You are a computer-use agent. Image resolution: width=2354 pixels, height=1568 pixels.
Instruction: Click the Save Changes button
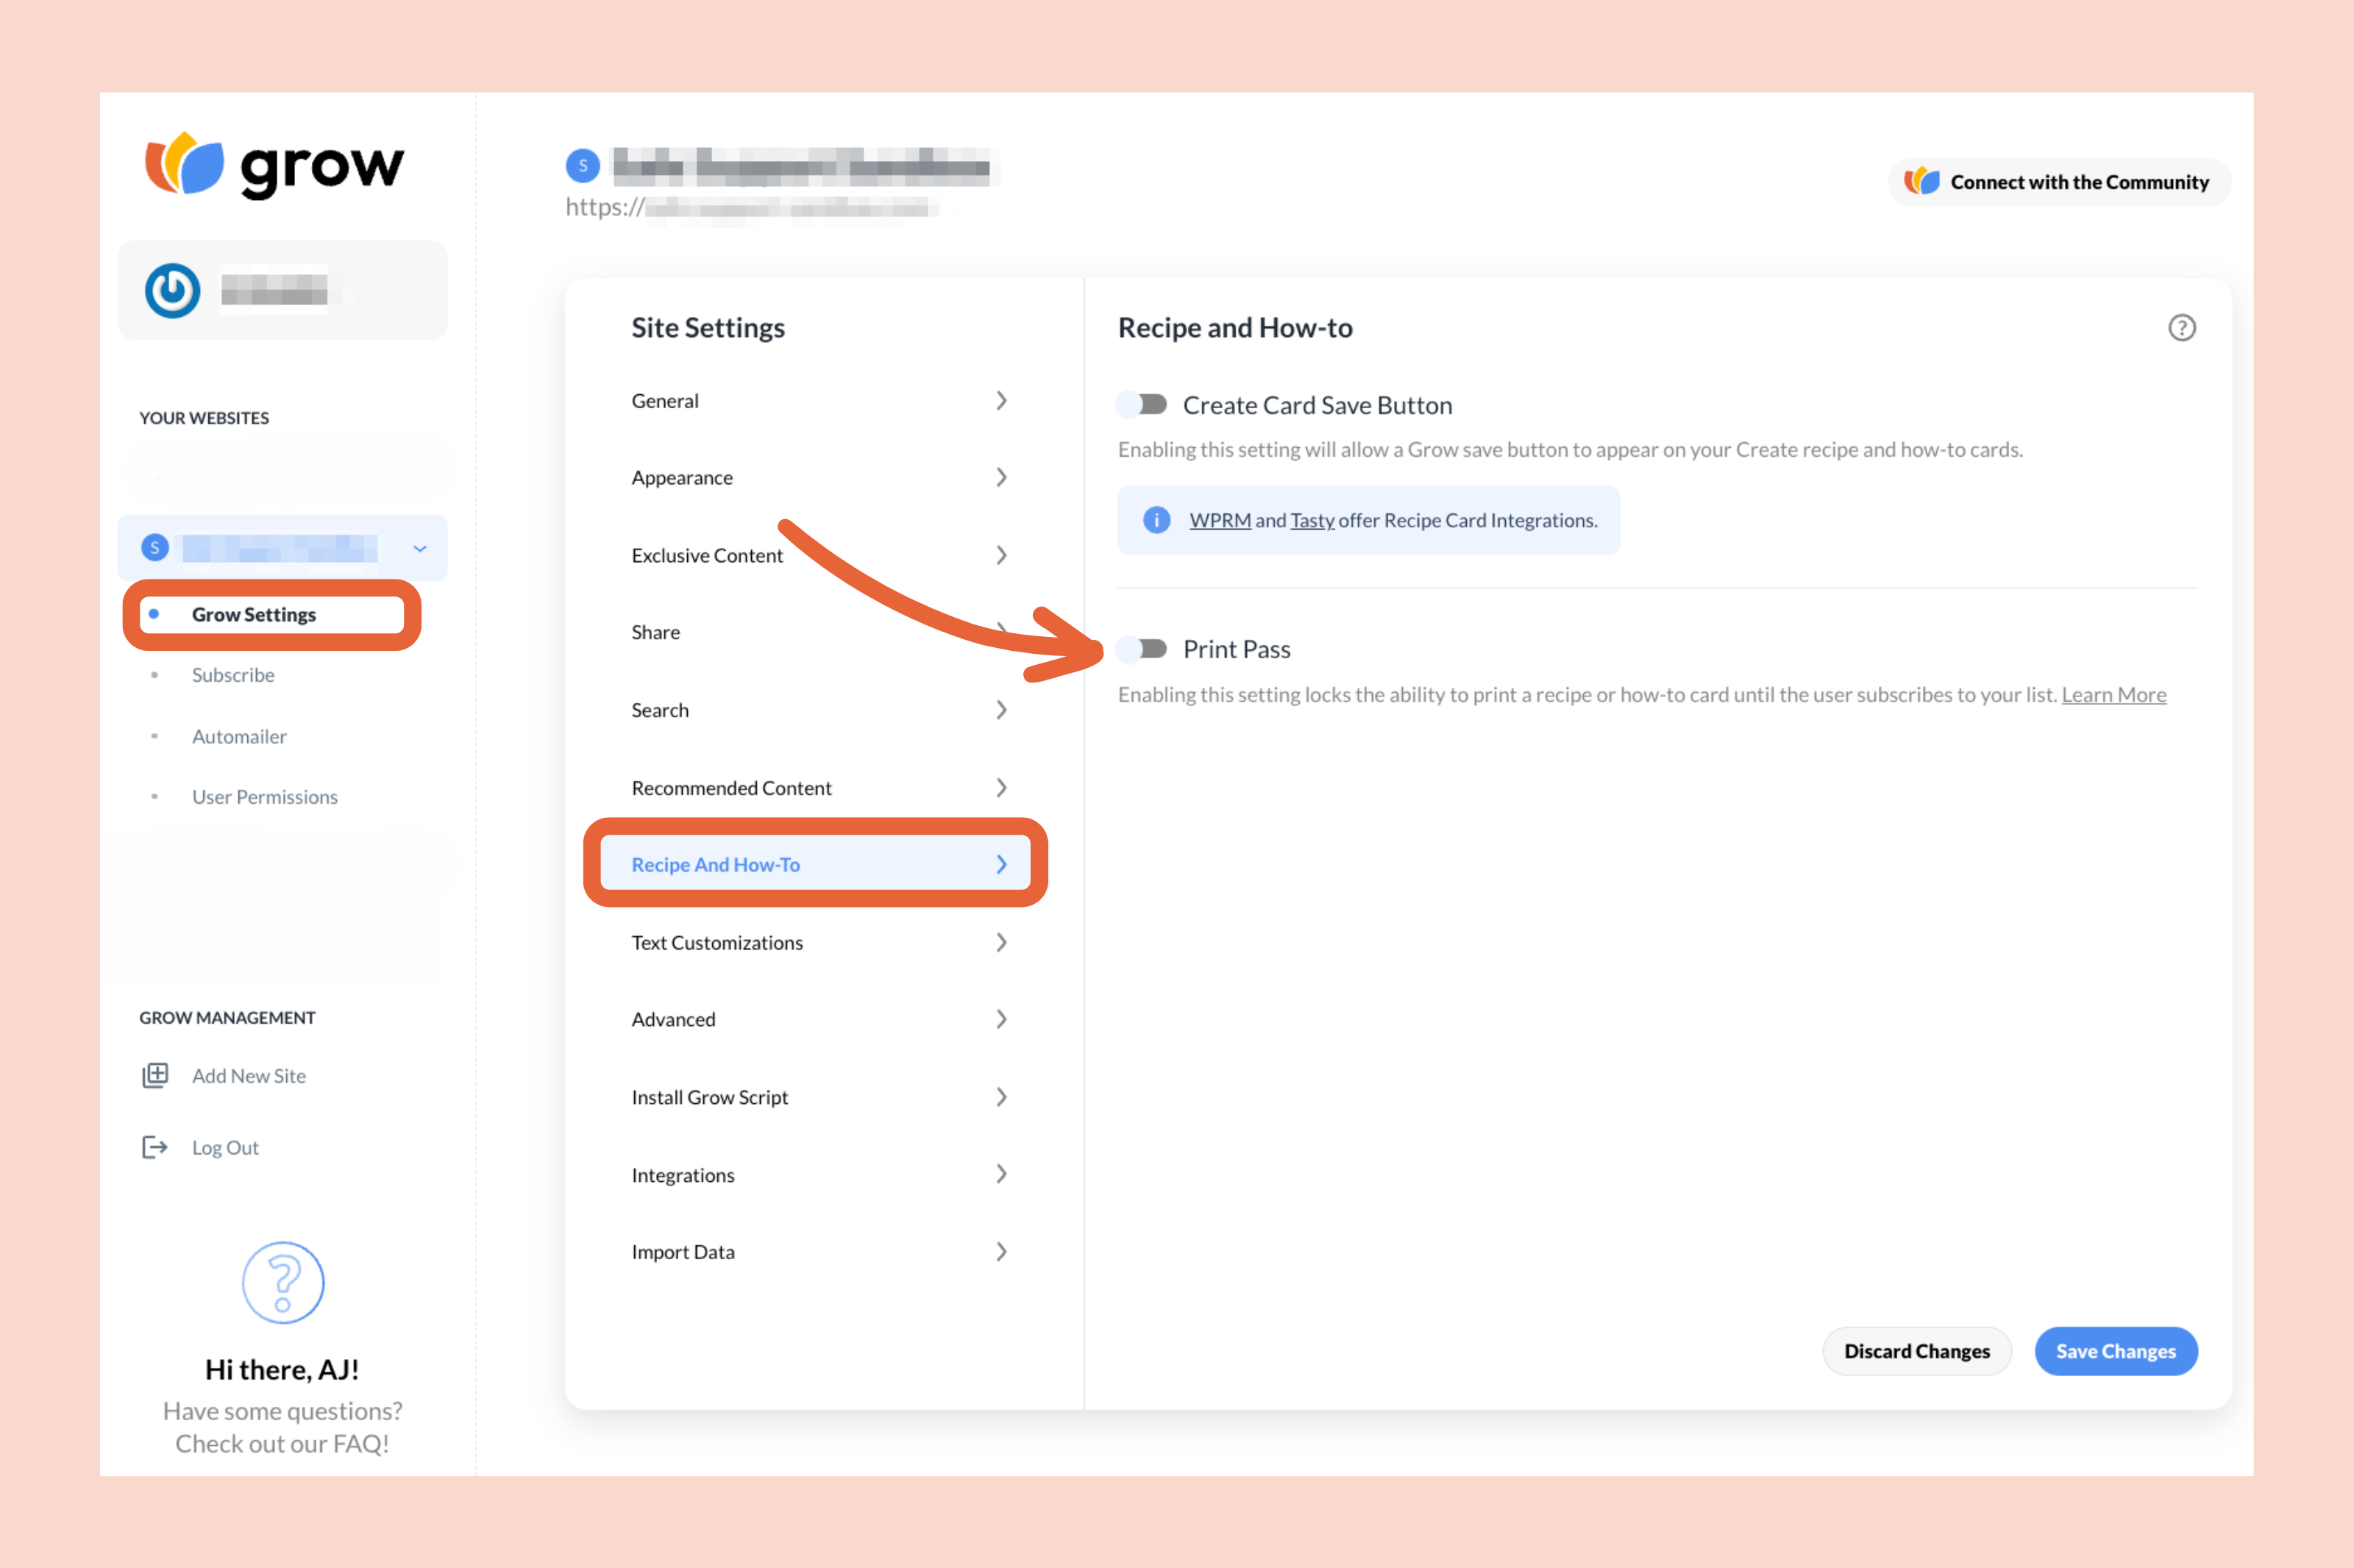click(2116, 1351)
